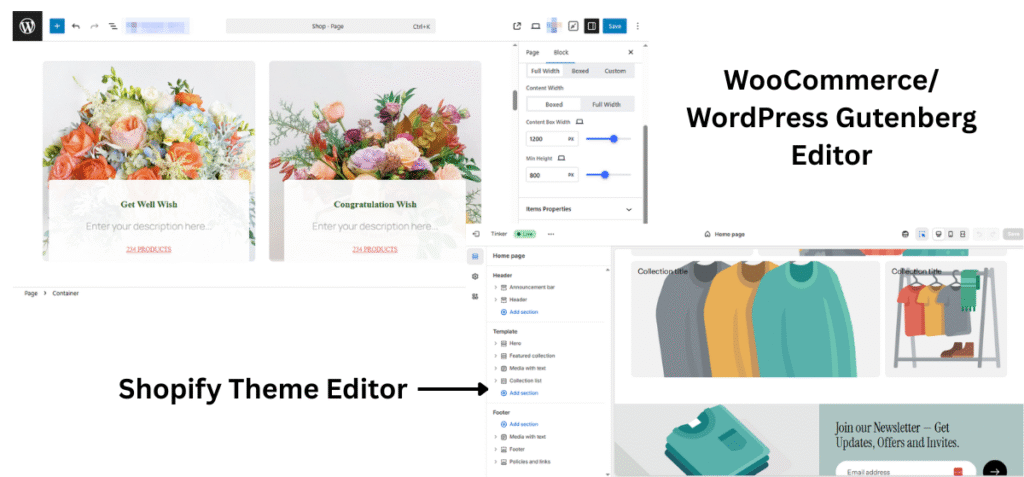Add section under Template group
This screenshot has width=1024, height=477.
pos(519,393)
